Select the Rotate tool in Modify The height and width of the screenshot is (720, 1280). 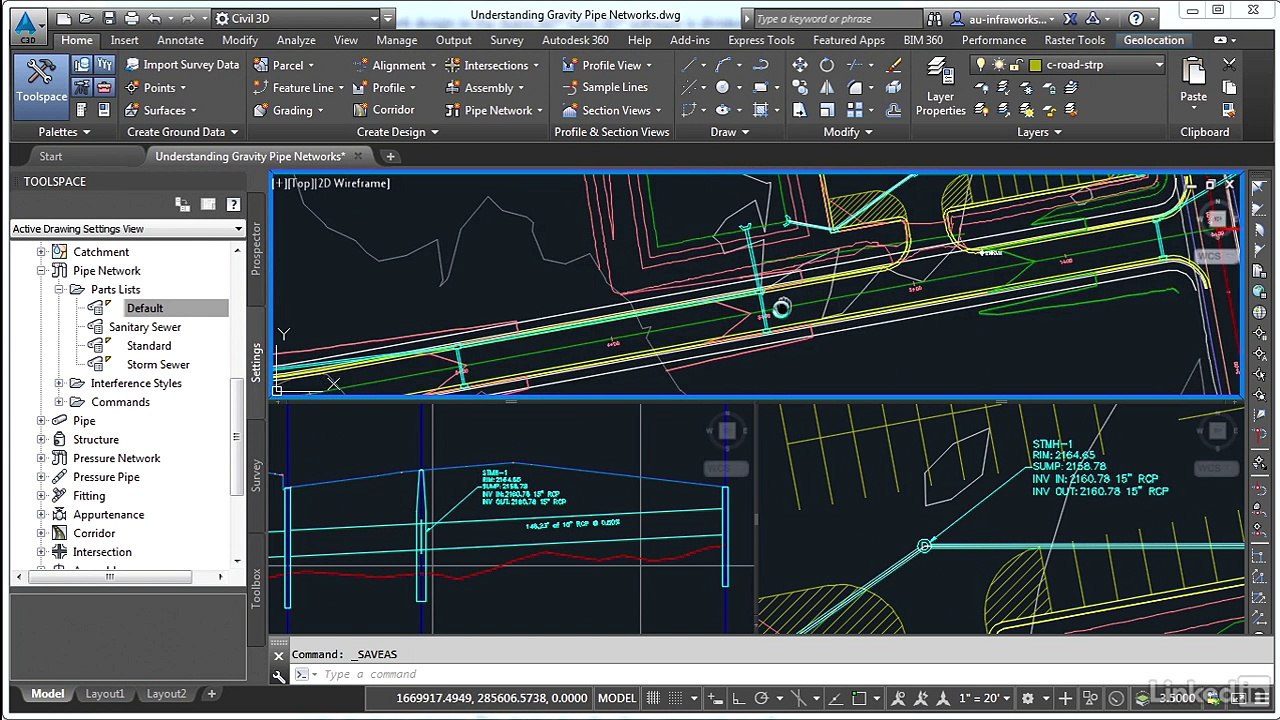(x=827, y=65)
